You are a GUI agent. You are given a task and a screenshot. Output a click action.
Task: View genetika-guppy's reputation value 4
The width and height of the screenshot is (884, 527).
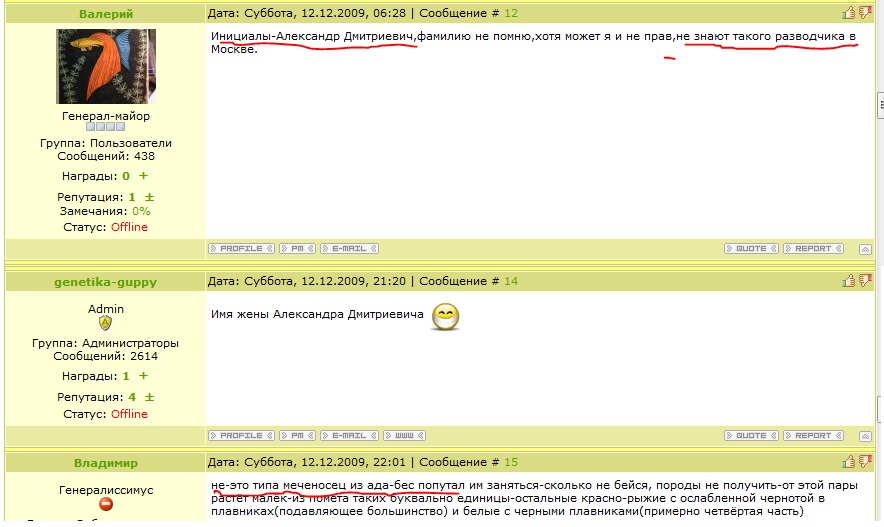point(132,397)
